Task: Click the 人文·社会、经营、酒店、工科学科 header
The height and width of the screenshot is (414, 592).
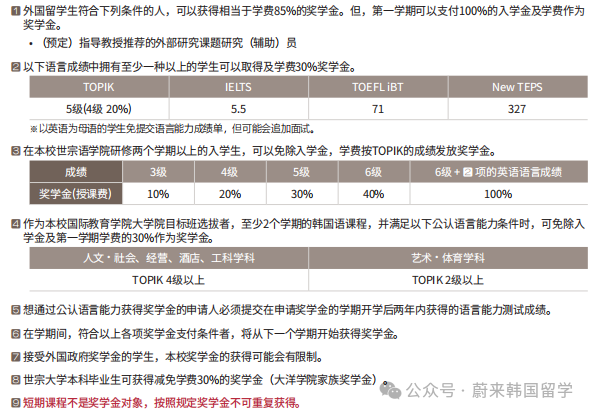Action: 169,258
